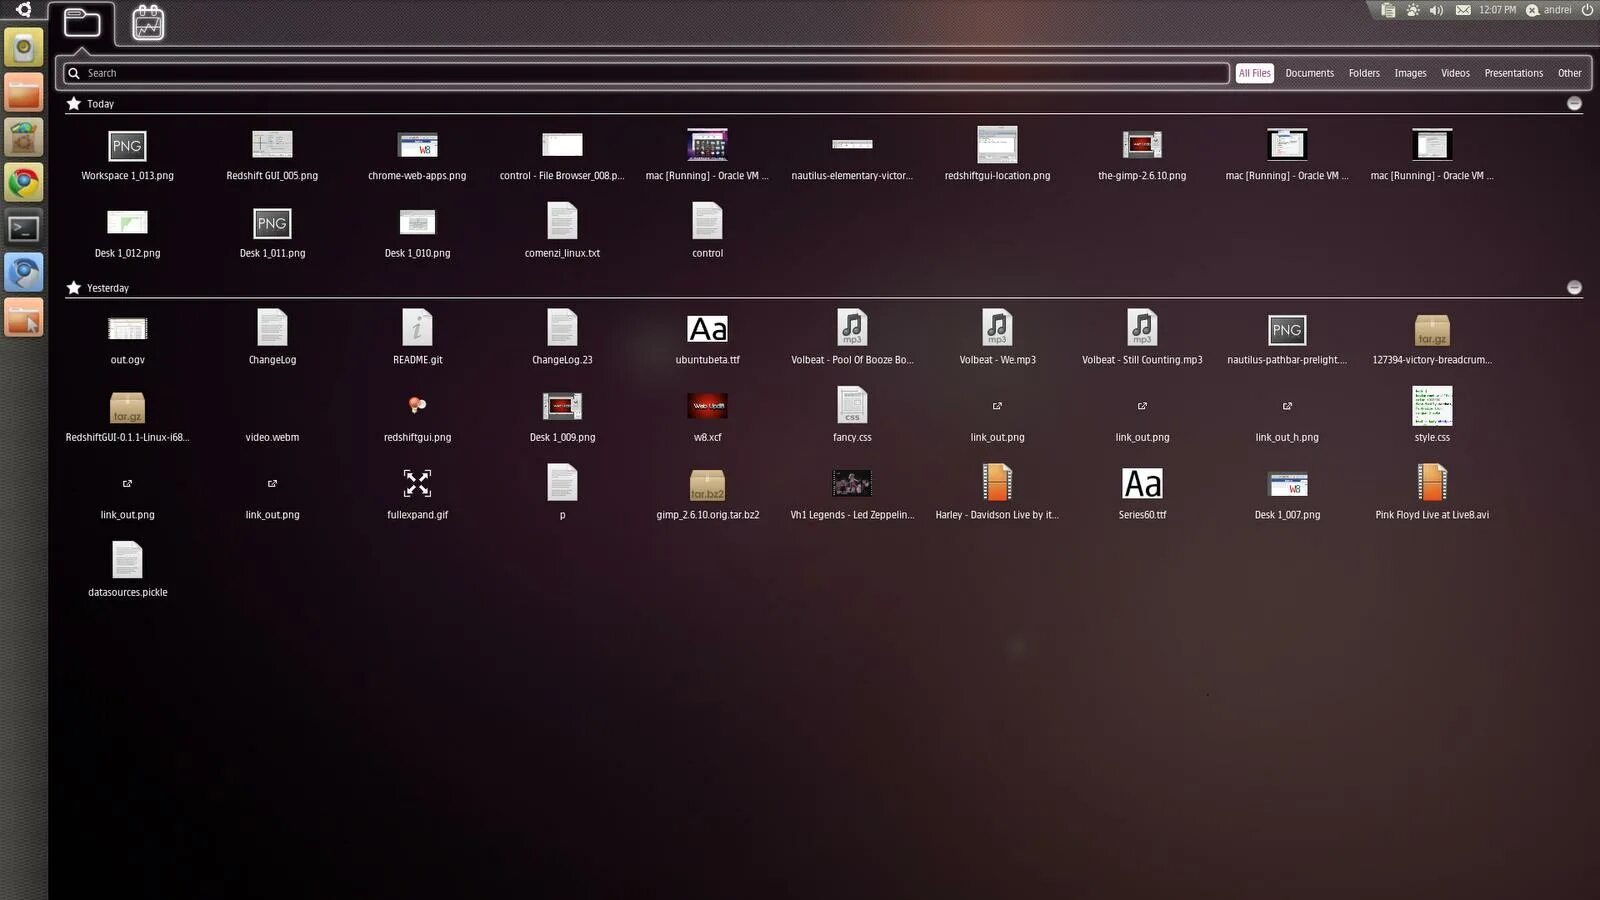Open Volbeat - Still Counting.mp3
This screenshot has width=1600, height=900.
1142,337
